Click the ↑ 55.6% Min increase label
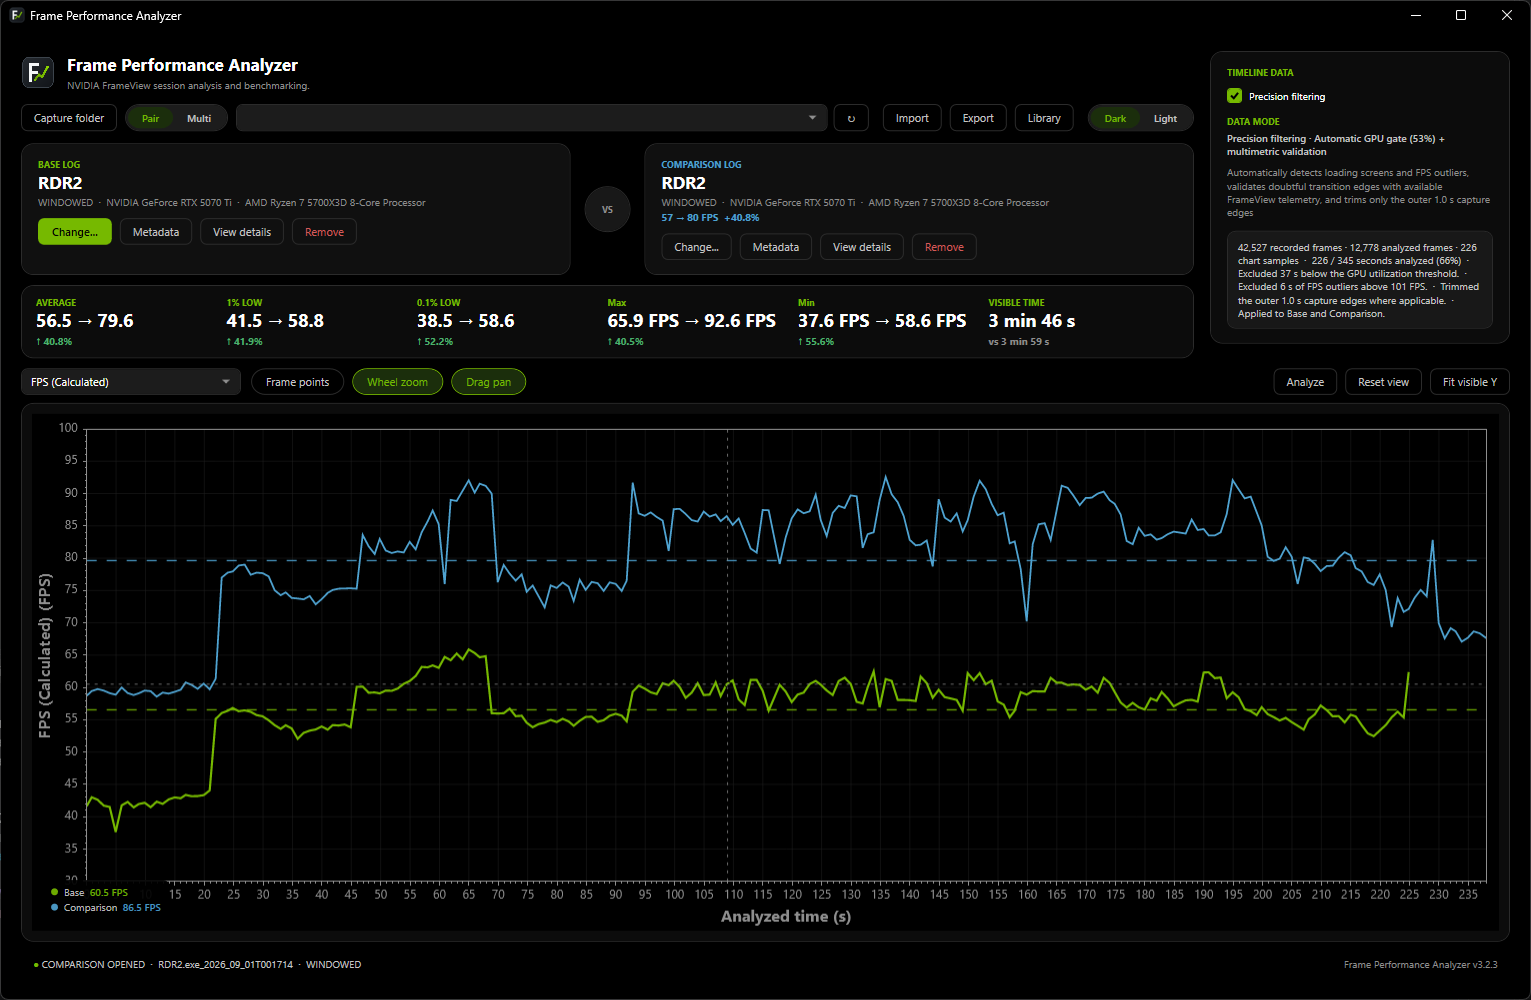 [816, 342]
